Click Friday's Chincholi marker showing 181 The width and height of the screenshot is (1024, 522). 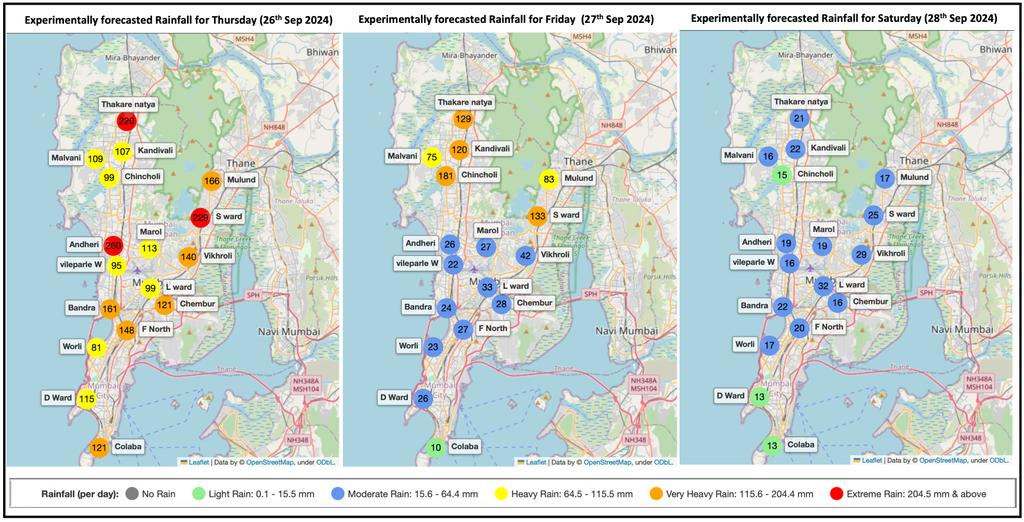[447, 176]
